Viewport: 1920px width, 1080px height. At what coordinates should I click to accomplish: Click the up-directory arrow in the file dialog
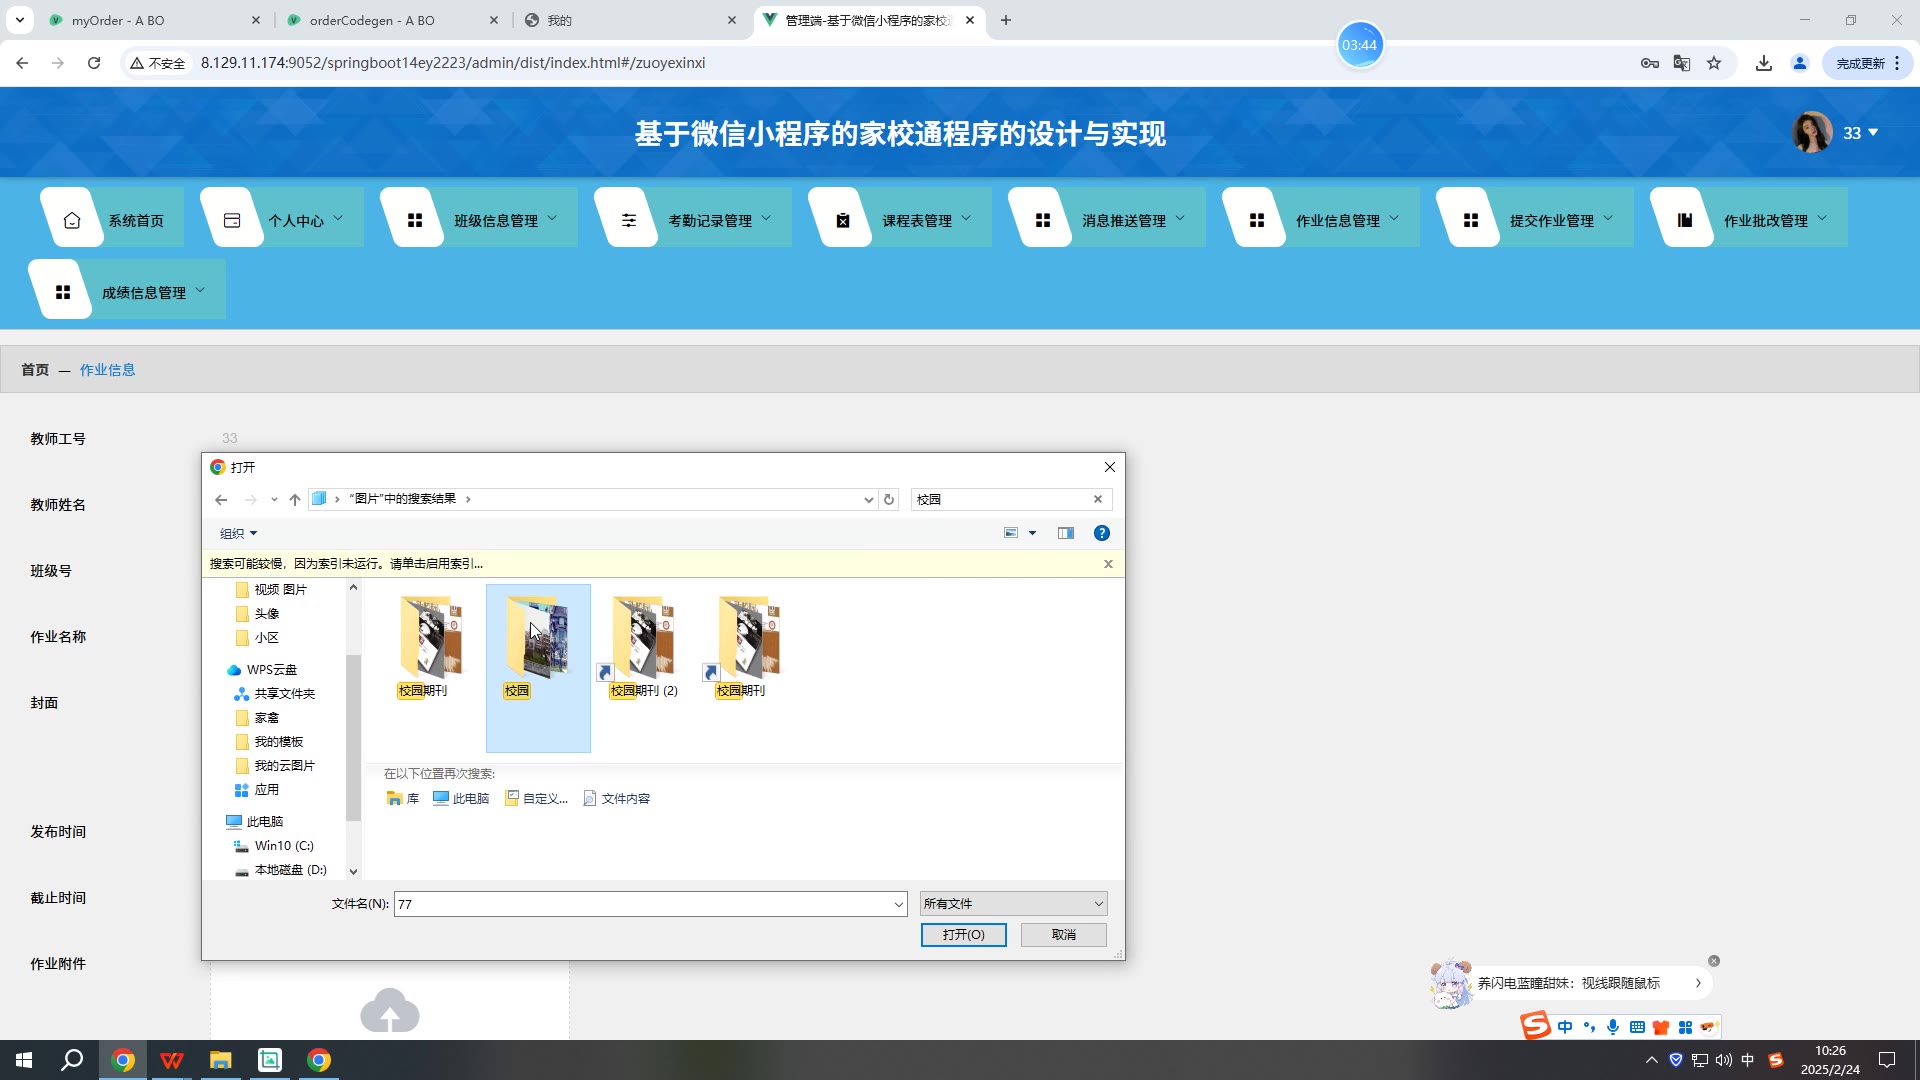(294, 499)
